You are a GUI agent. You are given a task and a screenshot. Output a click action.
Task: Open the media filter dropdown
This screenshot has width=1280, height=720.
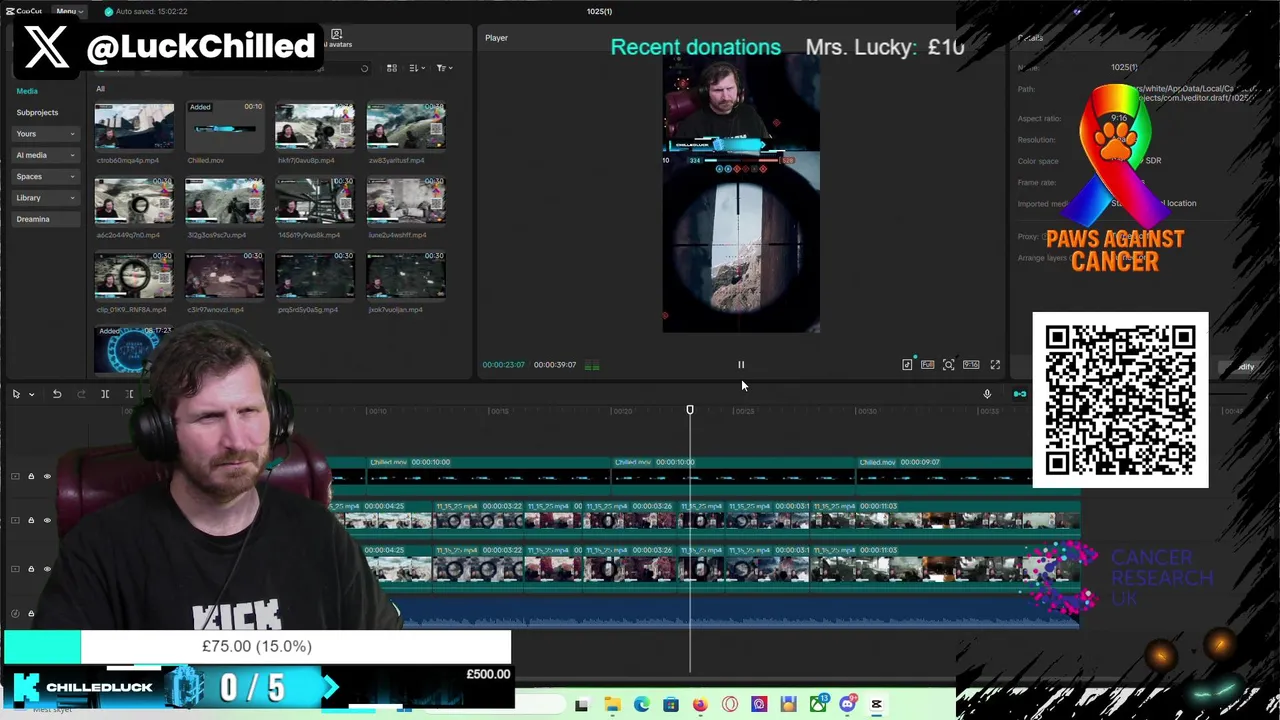pos(444,68)
